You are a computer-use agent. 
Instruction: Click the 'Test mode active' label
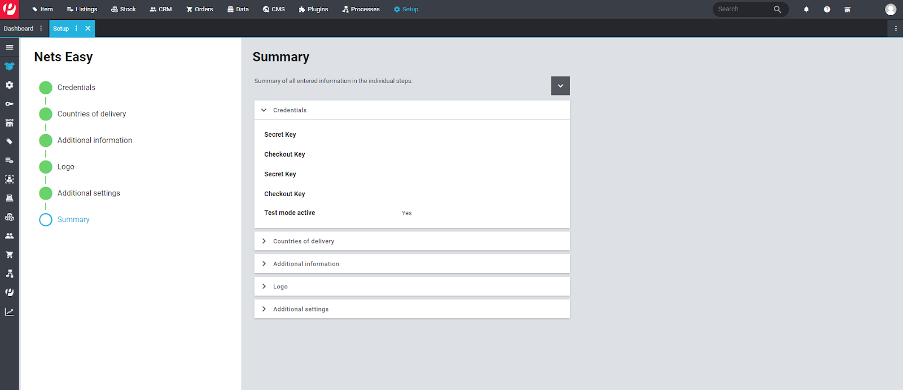coord(289,213)
